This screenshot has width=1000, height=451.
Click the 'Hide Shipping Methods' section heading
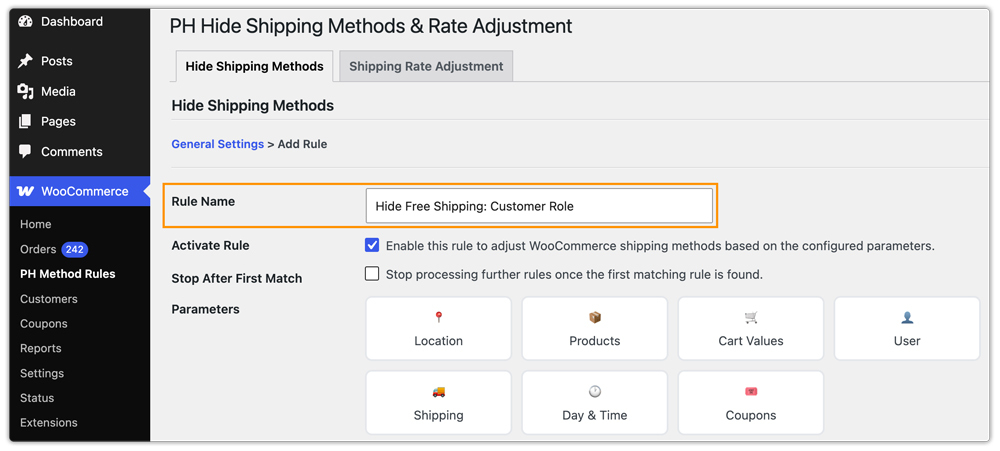pyautogui.click(x=253, y=105)
